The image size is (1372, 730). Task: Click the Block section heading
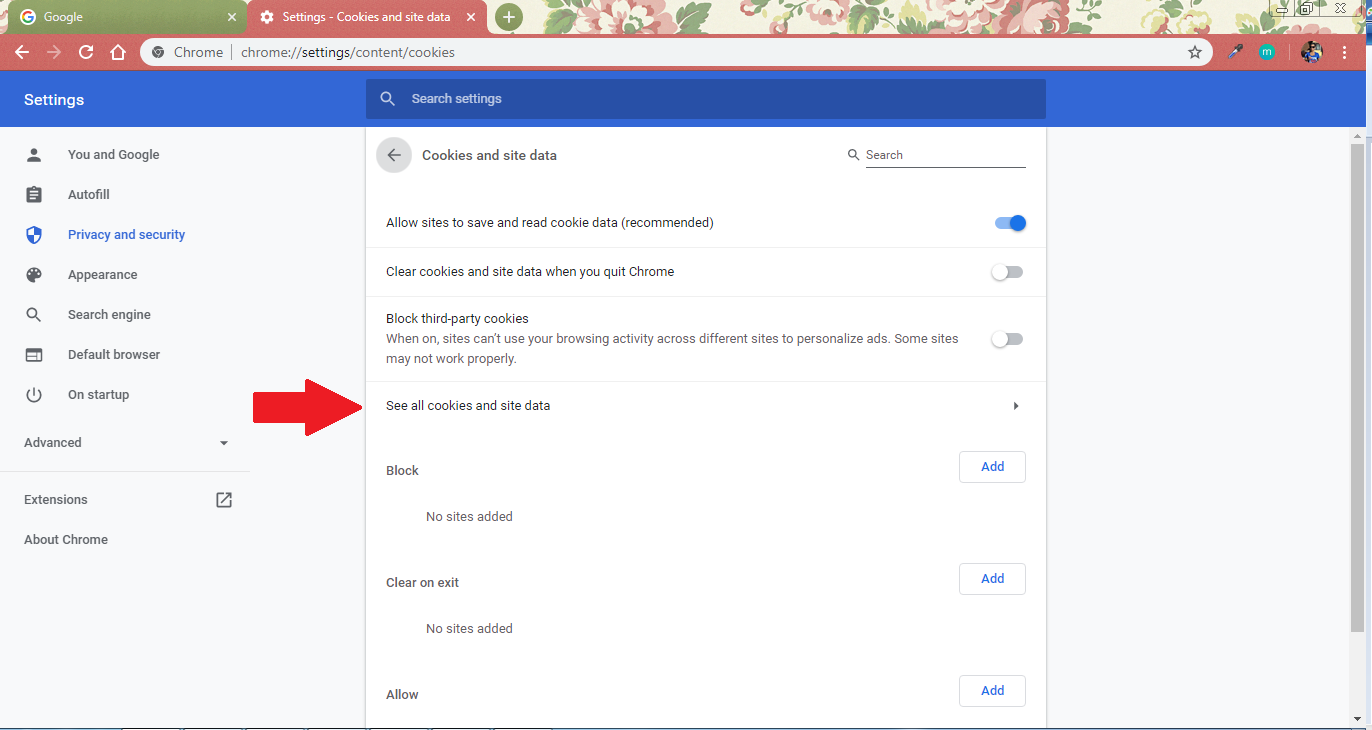tap(402, 471)
